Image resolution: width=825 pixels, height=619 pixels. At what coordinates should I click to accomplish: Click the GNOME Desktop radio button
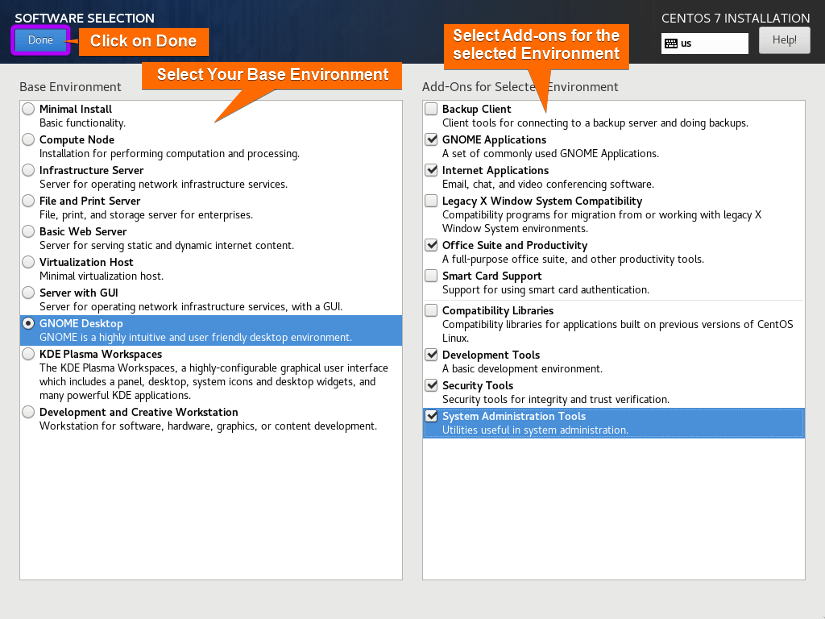[28, 323]
